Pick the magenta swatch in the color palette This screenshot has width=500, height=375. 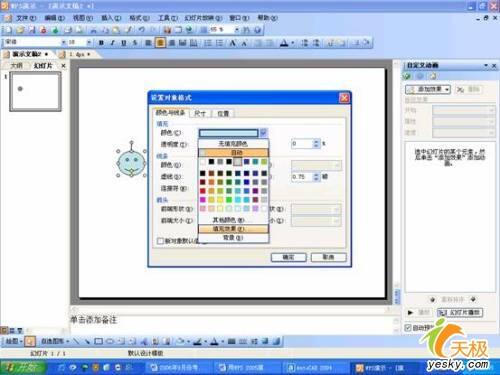pyautogui.click(x=203, y=200)
